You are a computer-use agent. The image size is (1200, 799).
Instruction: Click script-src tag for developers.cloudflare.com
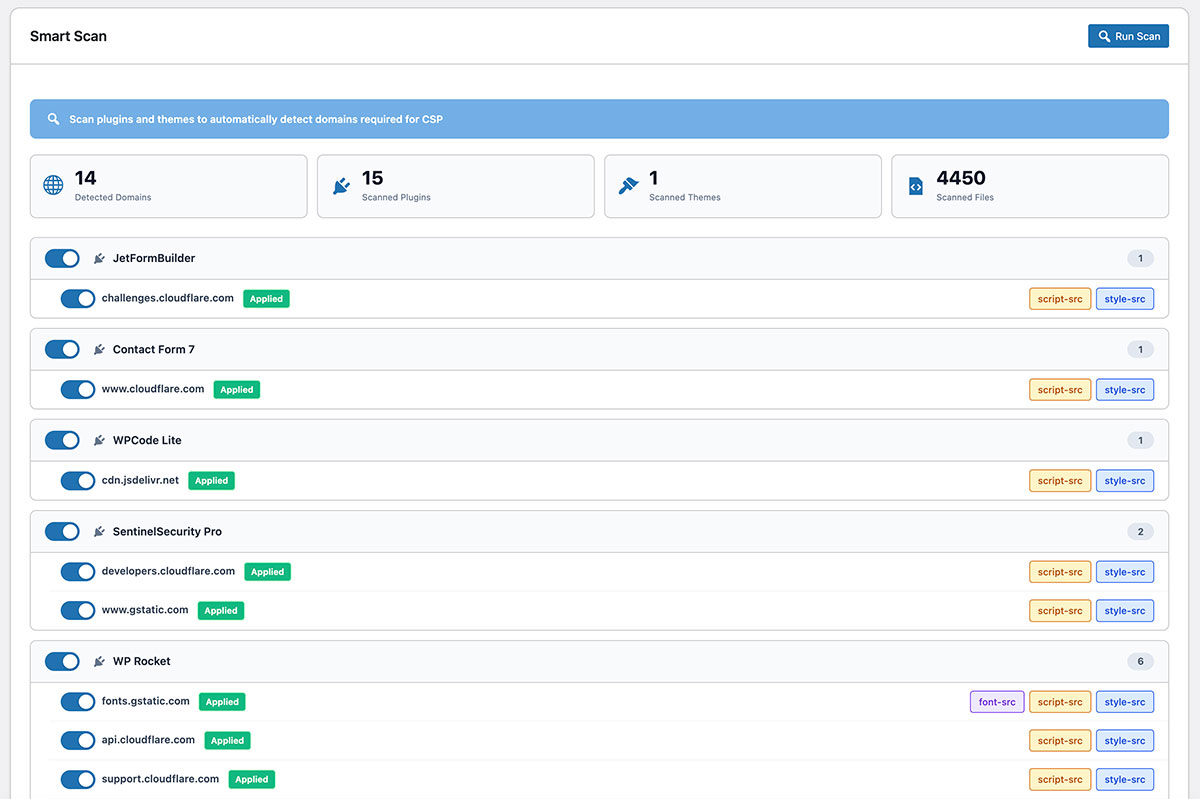tap(1060, 572)
